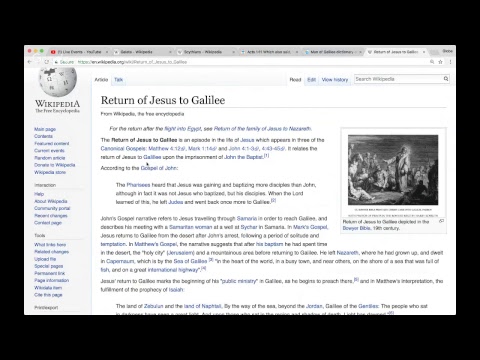This screenshot has height=360, width=480.
Task: Follow the Judea link
Action: tap(176, 202)
